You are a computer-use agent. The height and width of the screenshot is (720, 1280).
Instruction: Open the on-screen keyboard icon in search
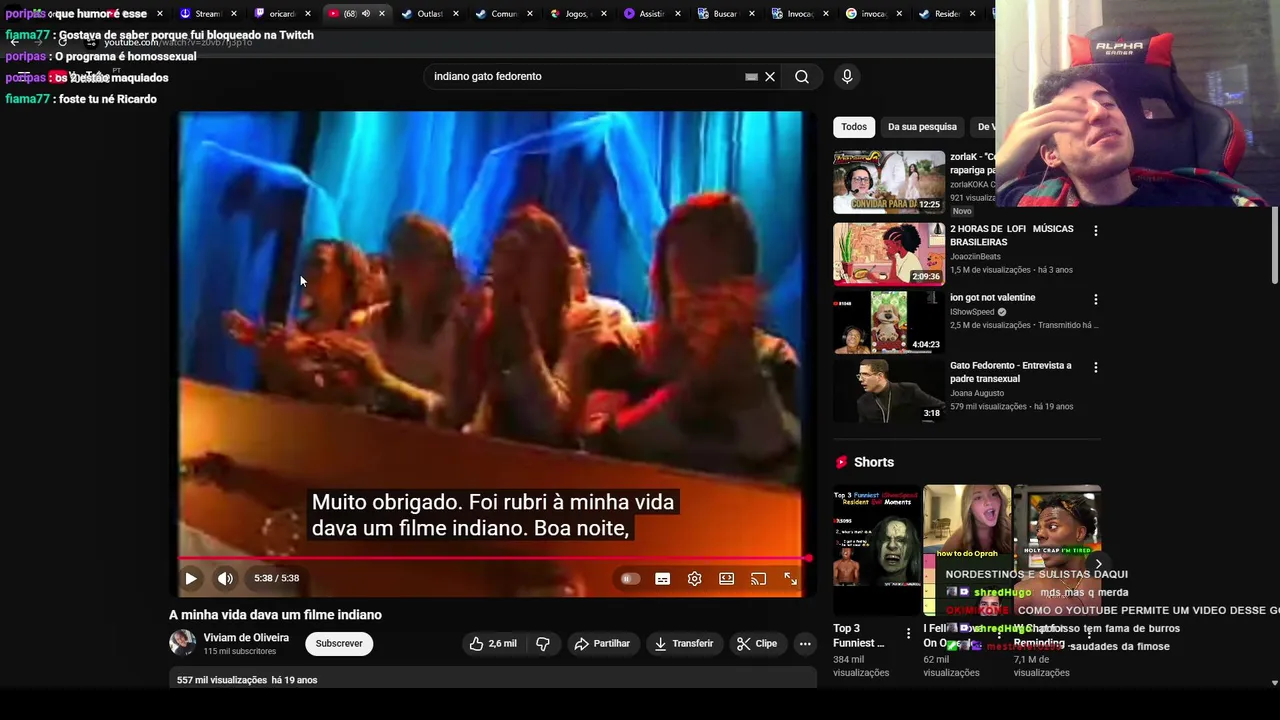[x=751, y=77]
